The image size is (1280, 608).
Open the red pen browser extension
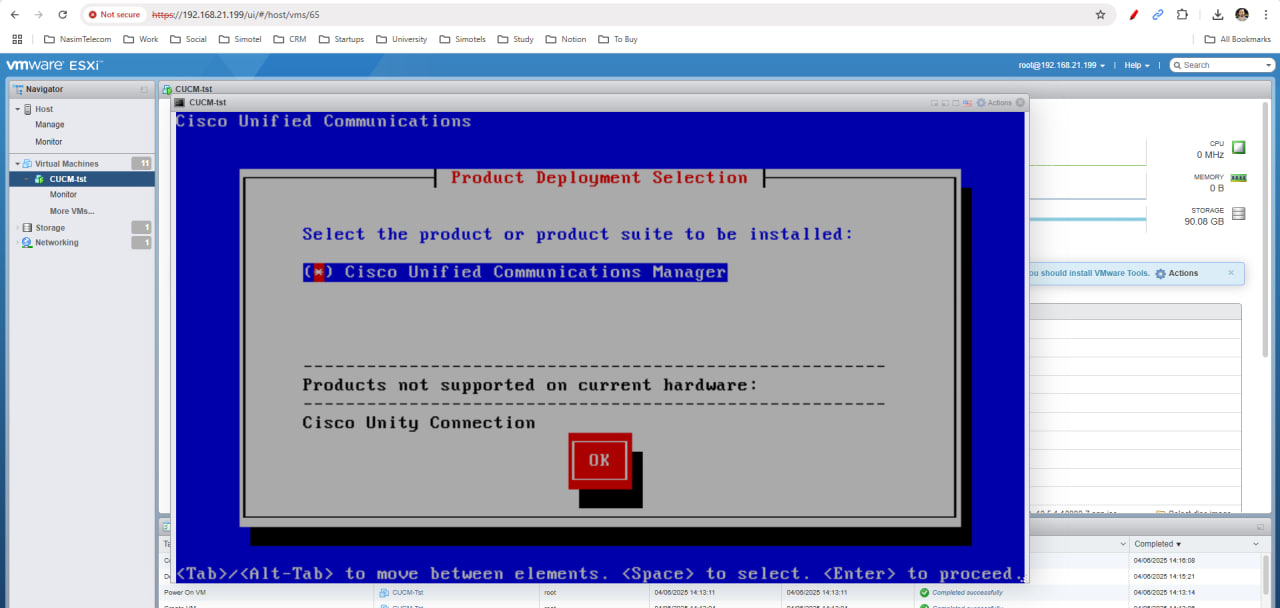coord(1133,15)
